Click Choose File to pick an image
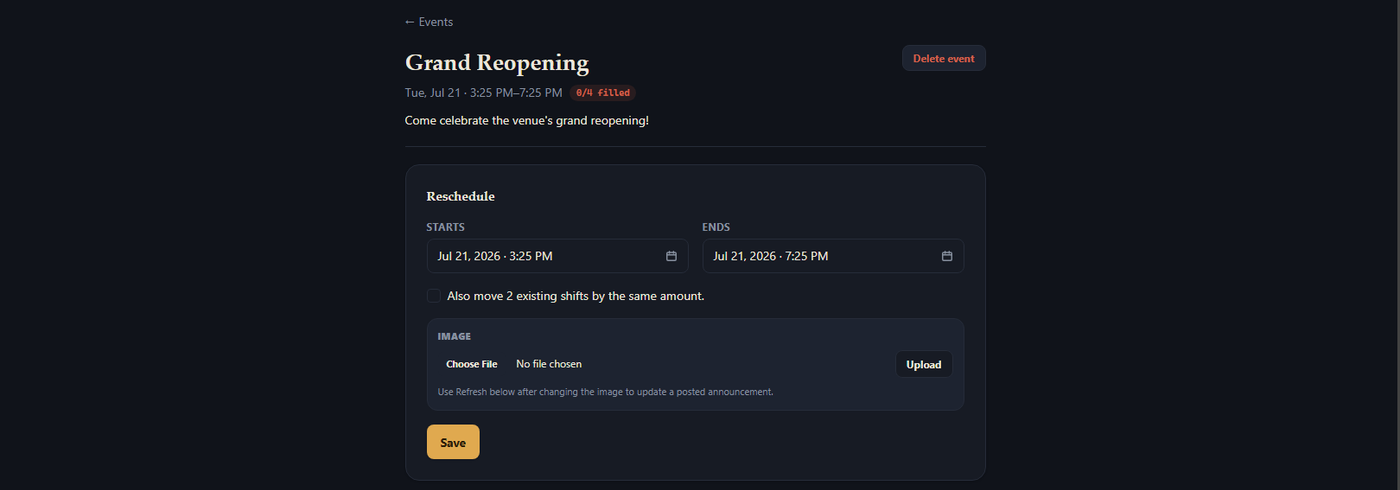1400x490 pixels. point(471,364)
